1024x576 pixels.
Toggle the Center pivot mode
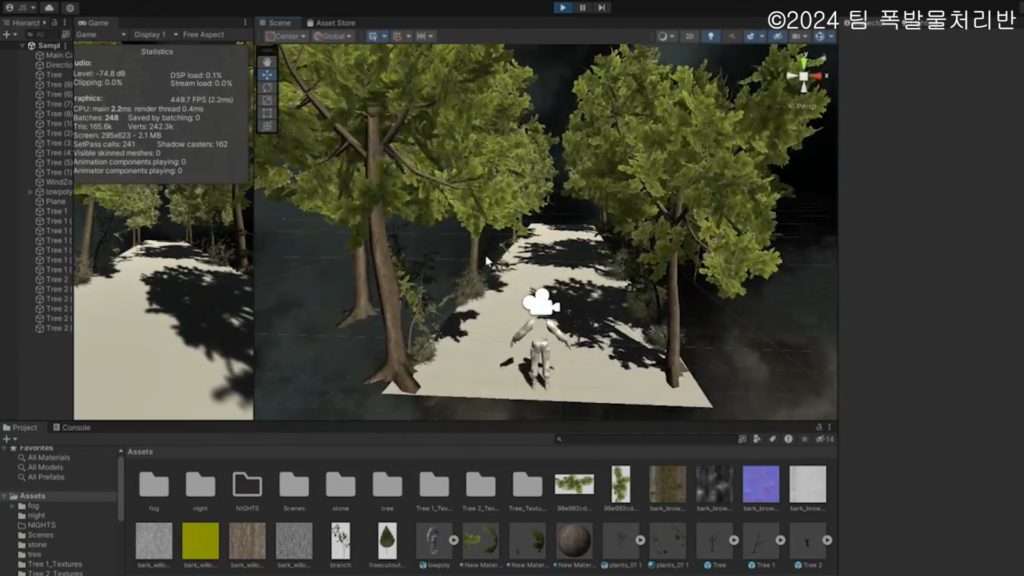tap(284, 36)
